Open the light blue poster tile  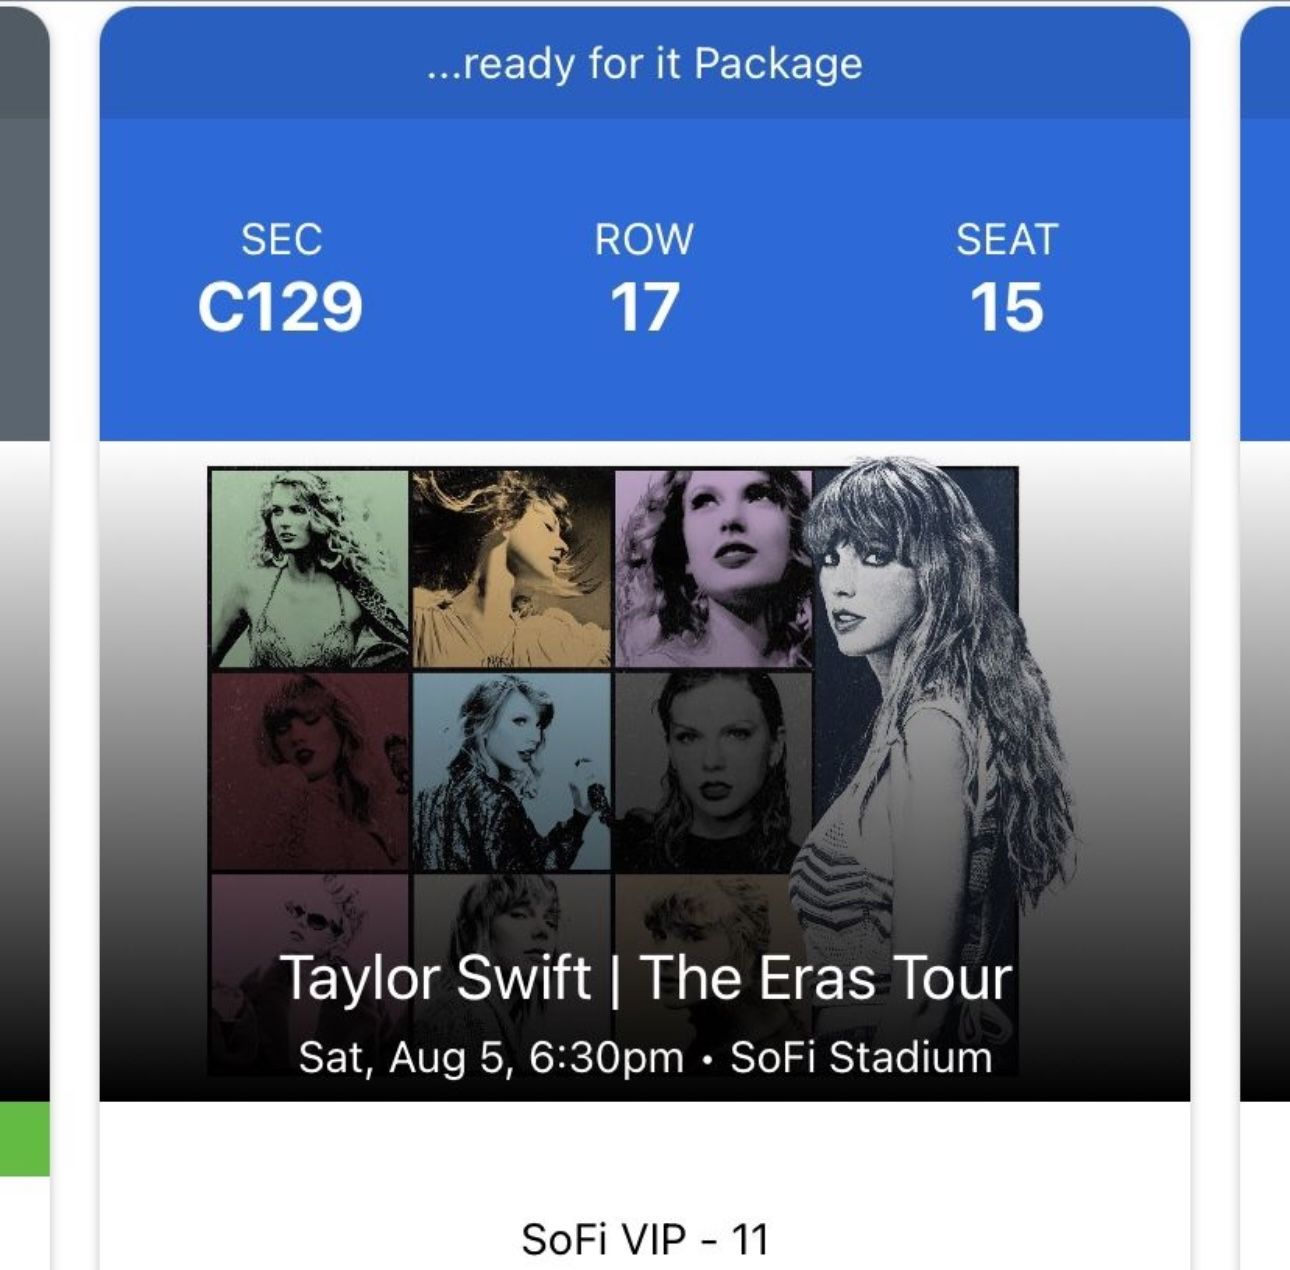tap(511, 771)
